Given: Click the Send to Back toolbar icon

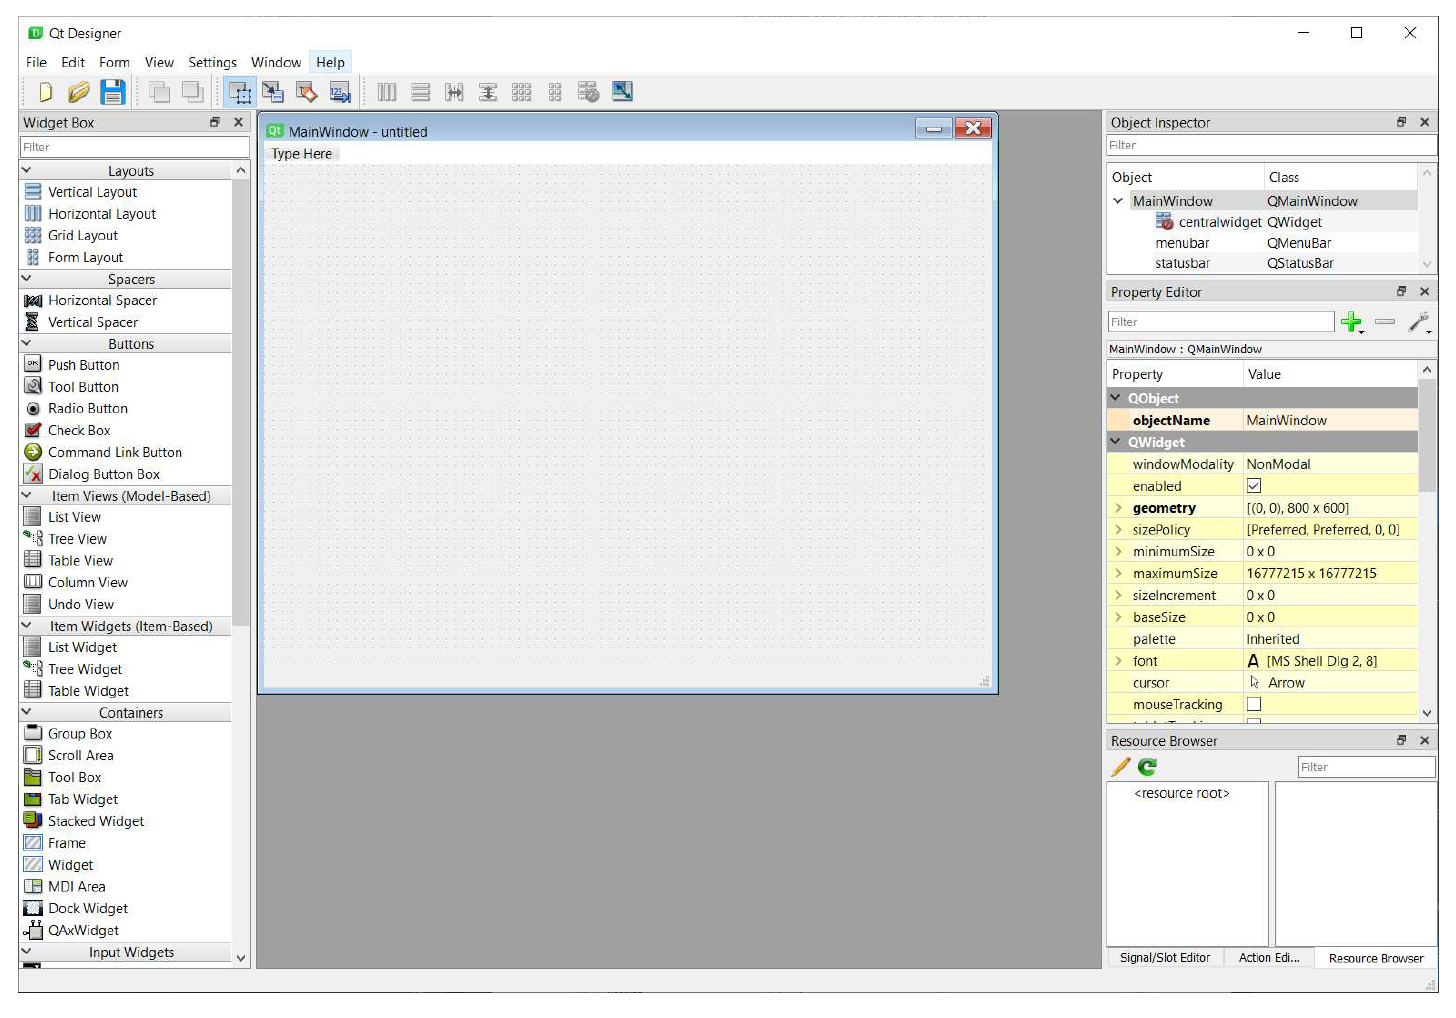Looking at the screenshot, I should [x=159, y=92].
